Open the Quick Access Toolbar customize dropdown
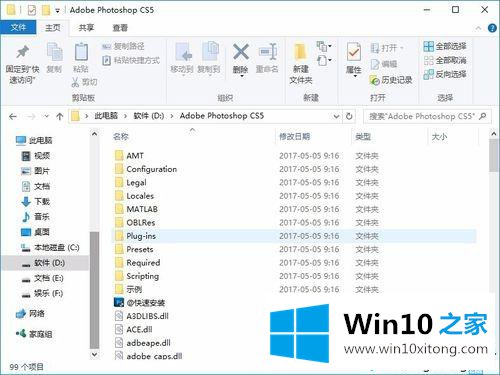 (57, 11)
